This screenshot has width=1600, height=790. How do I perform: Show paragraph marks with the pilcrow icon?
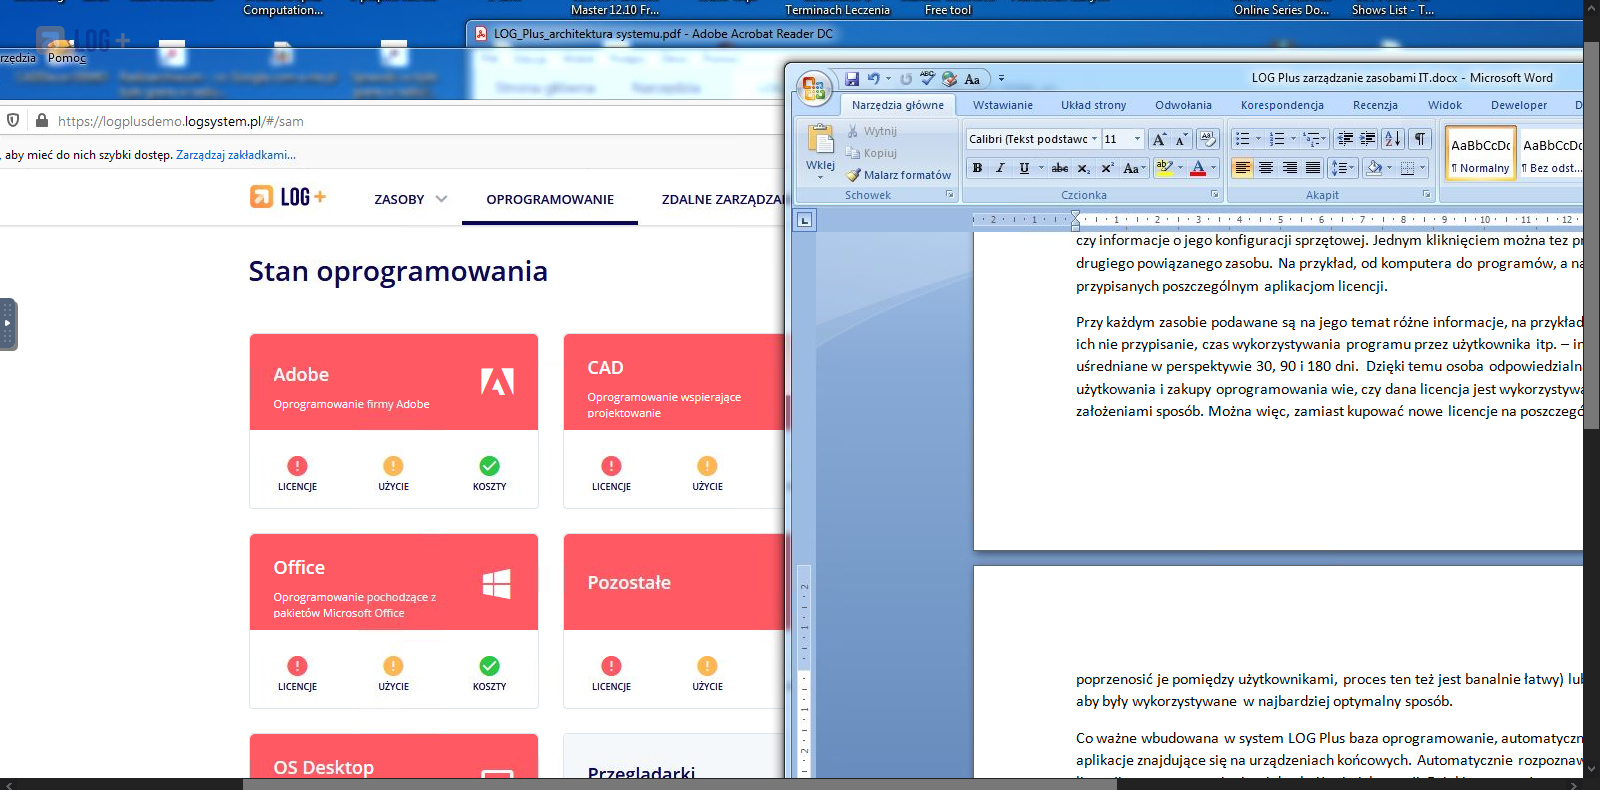click(x=1420, y=139)
